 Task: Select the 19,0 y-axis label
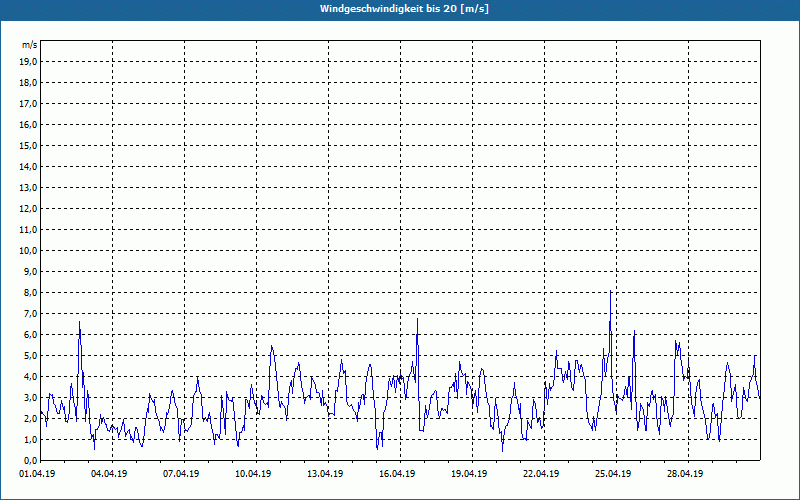click(28, 62)
